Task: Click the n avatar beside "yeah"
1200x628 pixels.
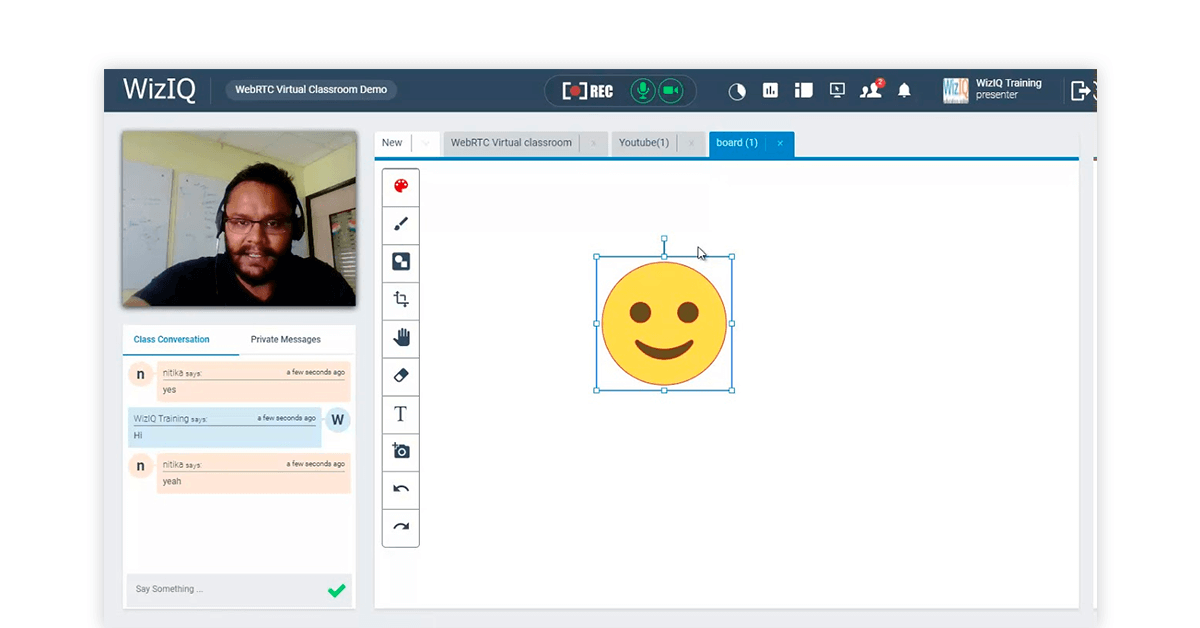Action: [140, 466]
